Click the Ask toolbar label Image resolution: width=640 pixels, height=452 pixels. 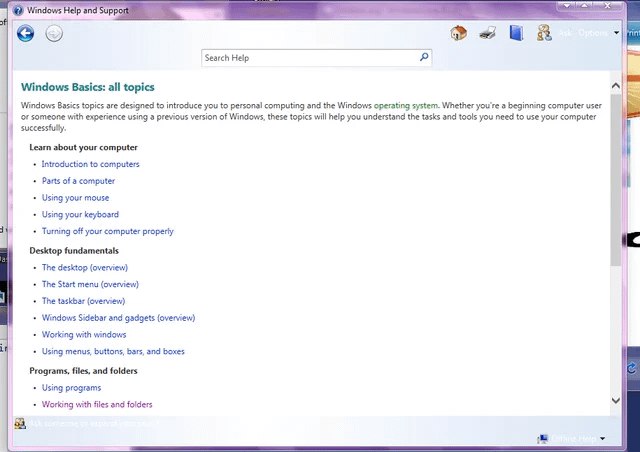pos(565,33)
